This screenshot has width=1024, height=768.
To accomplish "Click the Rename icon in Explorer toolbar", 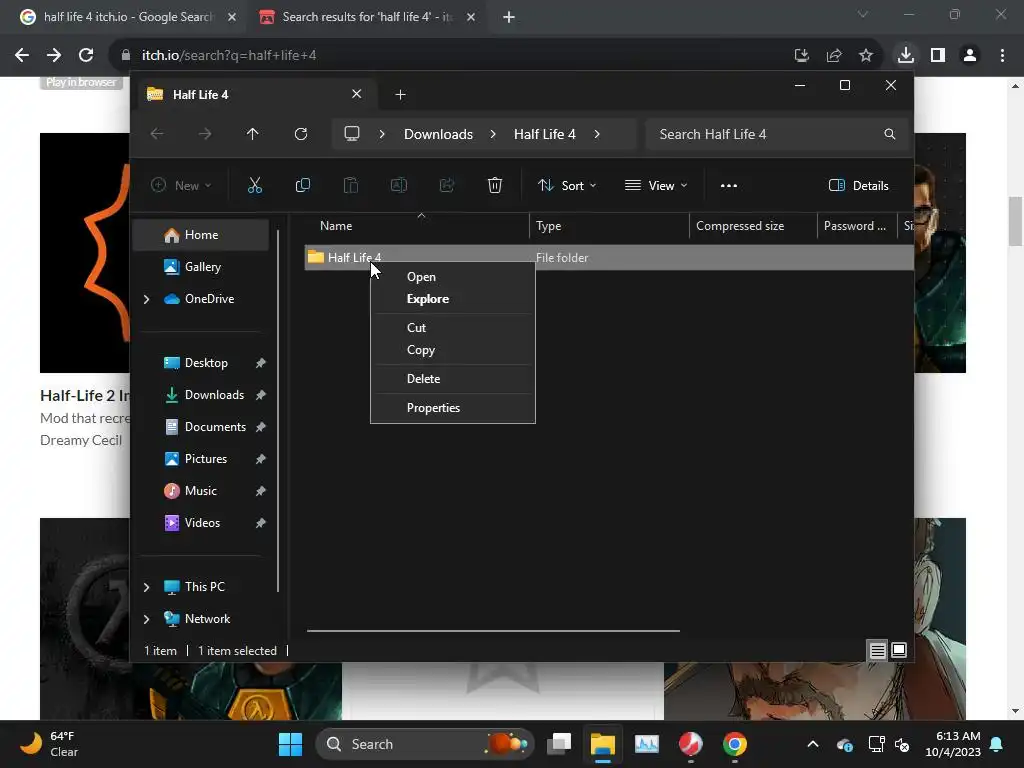I will click(398, 185).
